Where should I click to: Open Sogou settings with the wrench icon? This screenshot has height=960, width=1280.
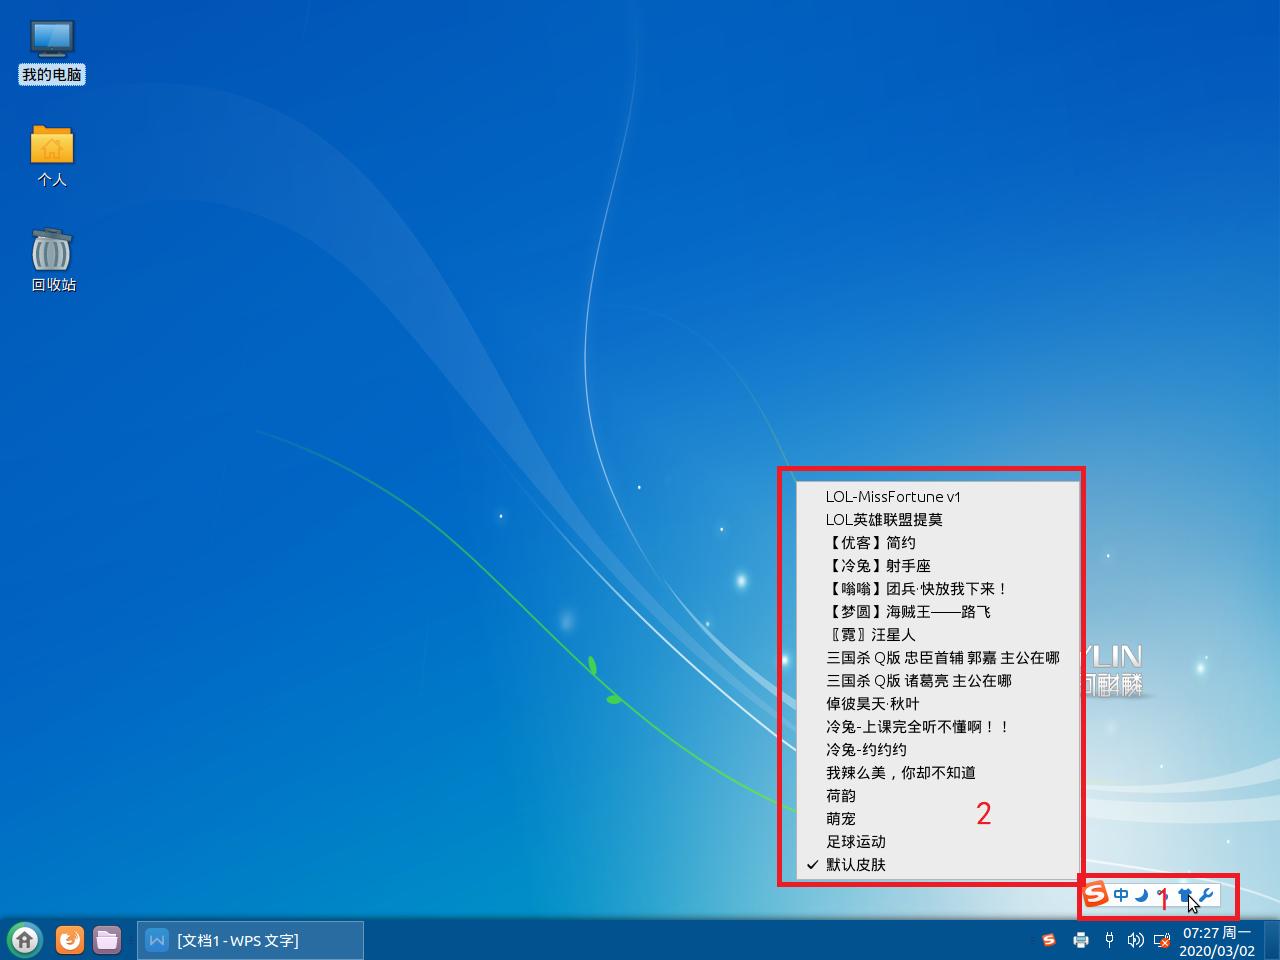click(1208, 894)
